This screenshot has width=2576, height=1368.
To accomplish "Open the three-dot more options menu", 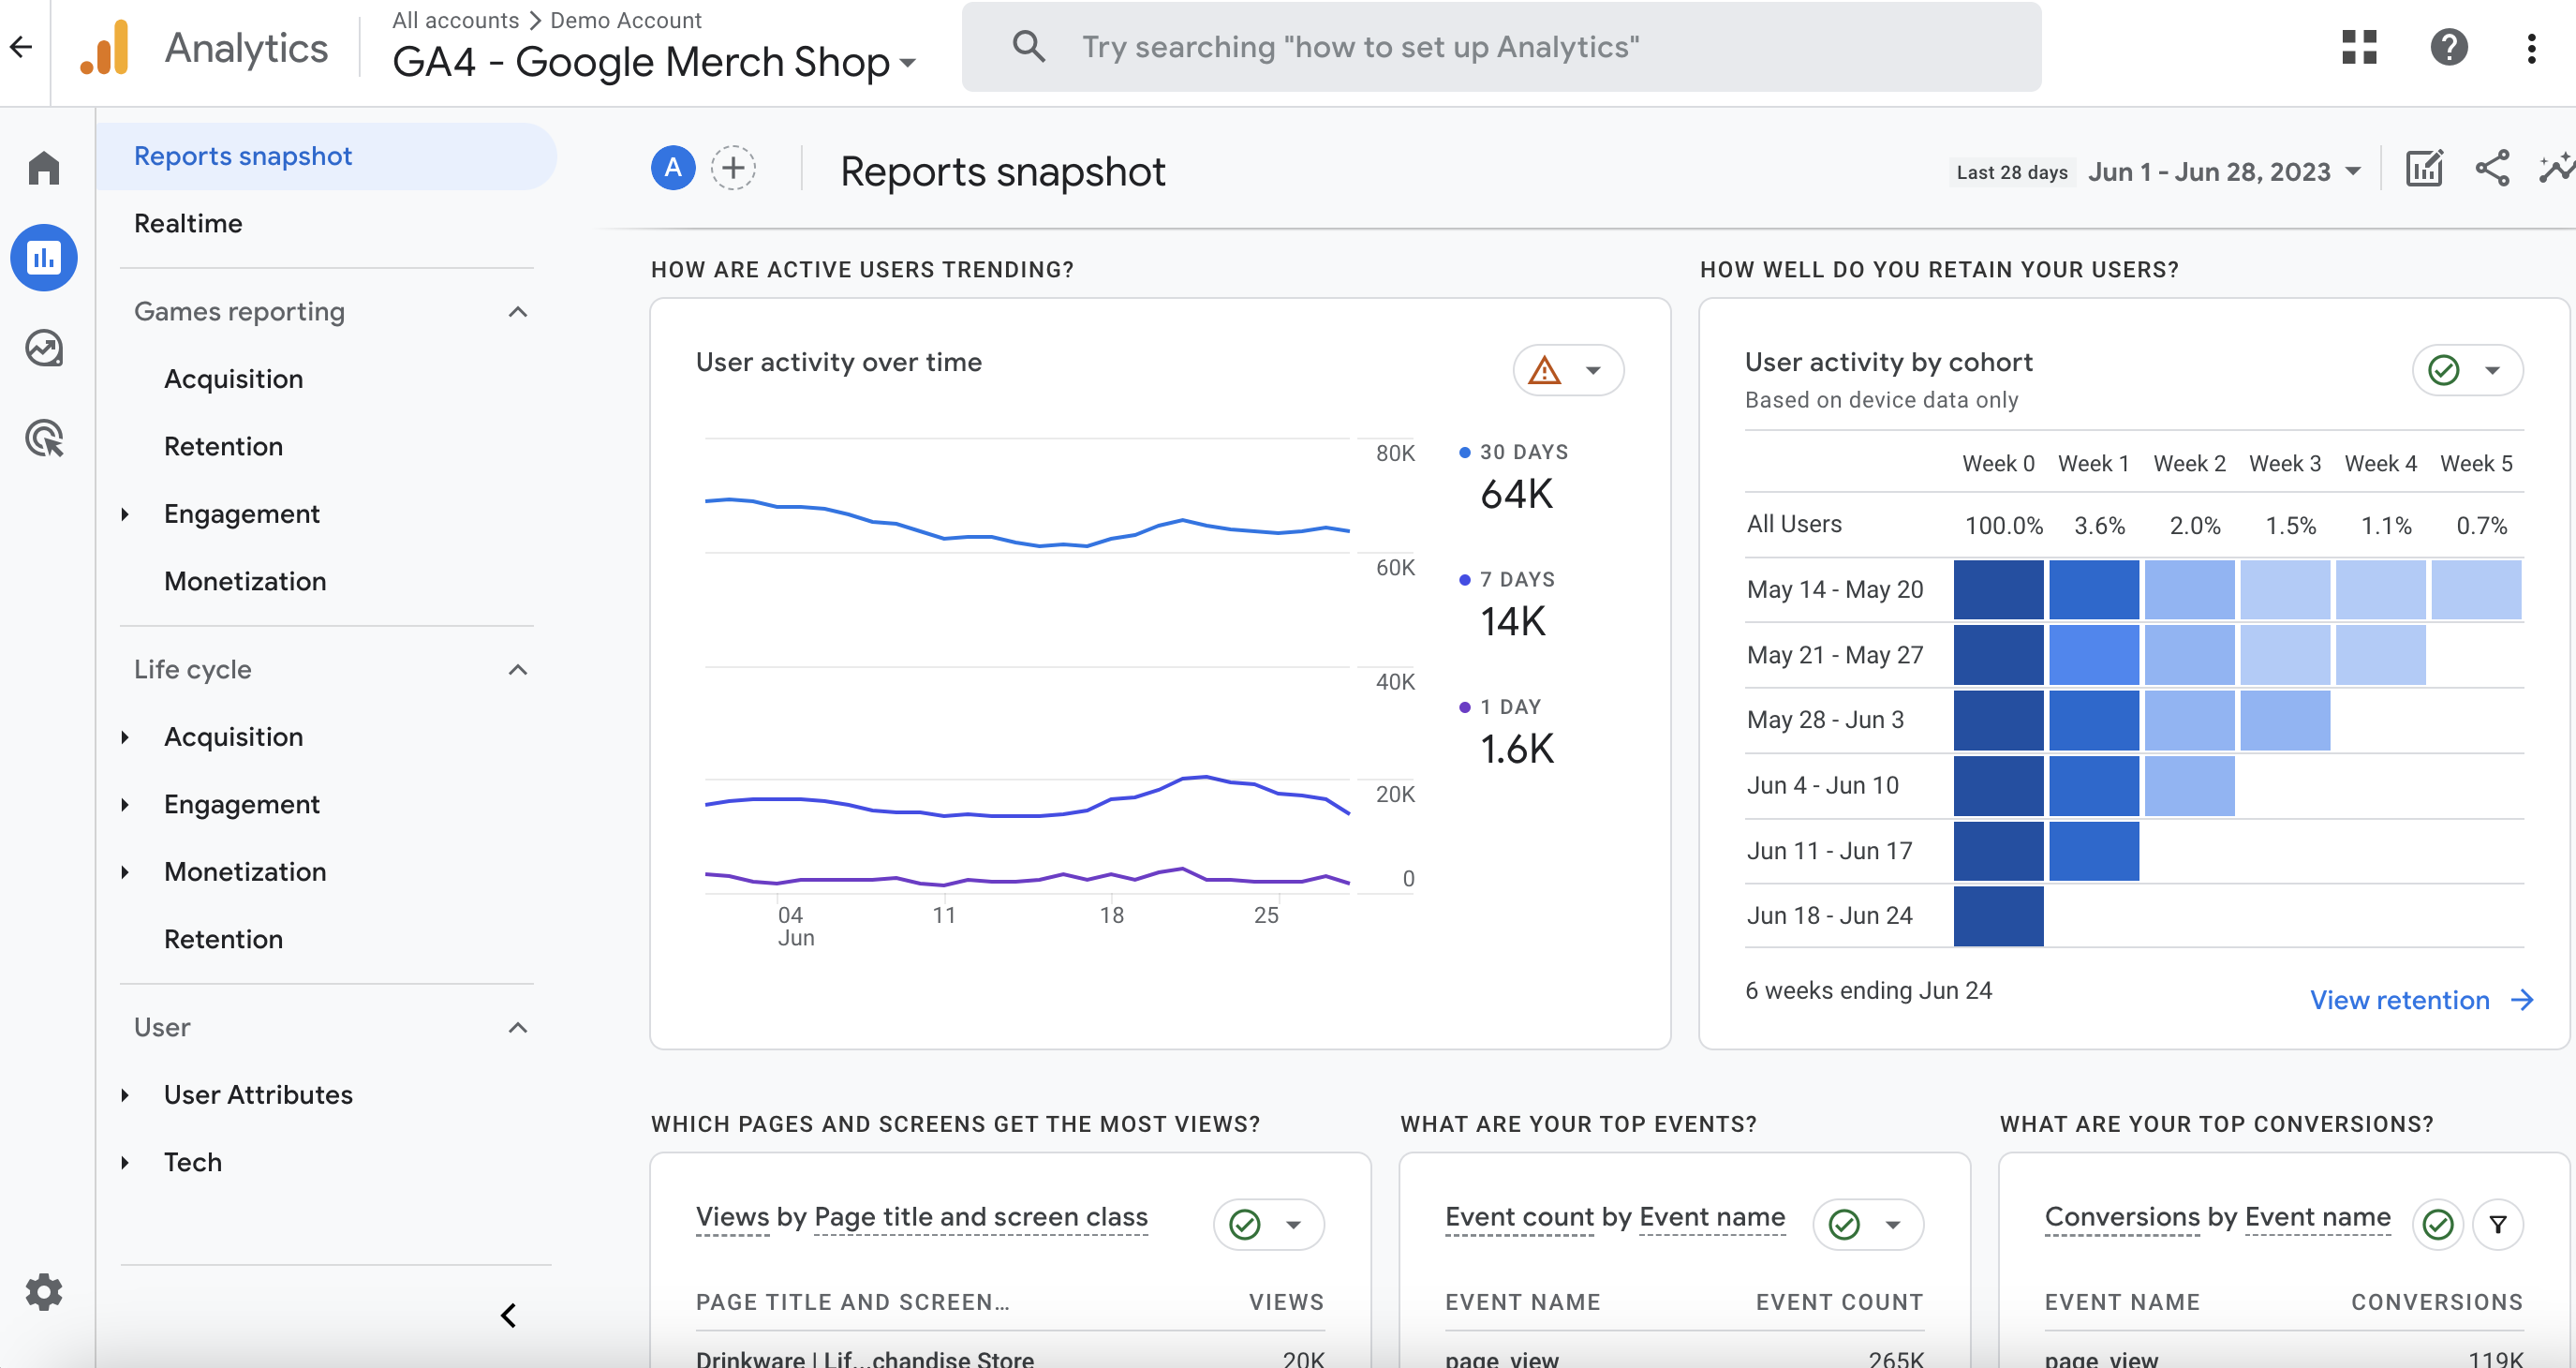I will pos(2532,47).
